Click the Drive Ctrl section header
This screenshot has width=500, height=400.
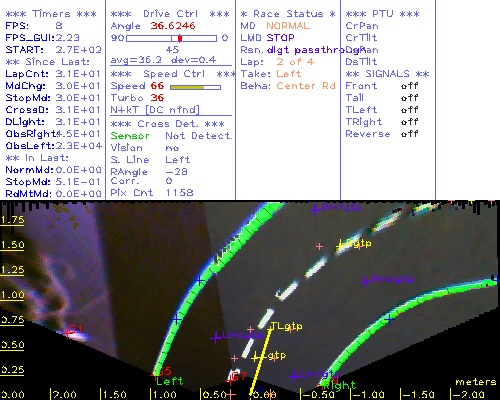coord(170,14)
